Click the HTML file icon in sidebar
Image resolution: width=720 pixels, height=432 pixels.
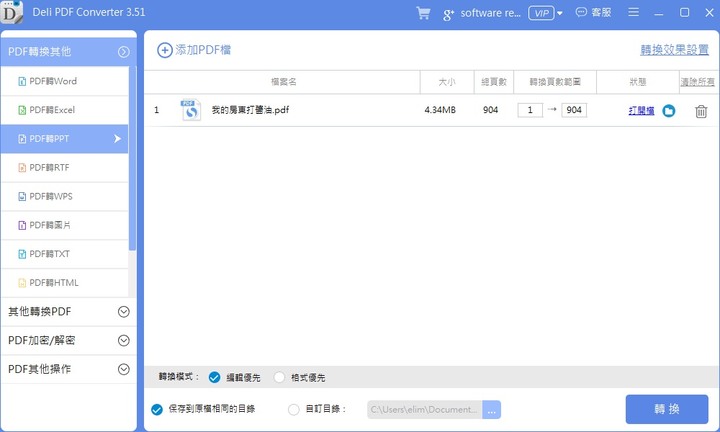pos(22,283)
